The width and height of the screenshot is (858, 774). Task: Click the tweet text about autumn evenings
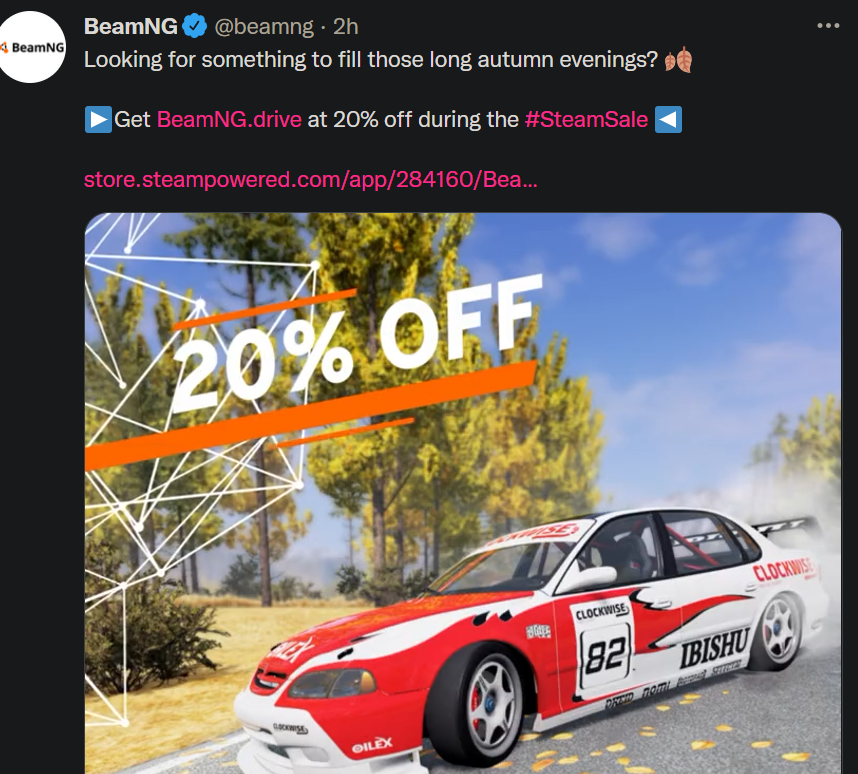[370, 60]
